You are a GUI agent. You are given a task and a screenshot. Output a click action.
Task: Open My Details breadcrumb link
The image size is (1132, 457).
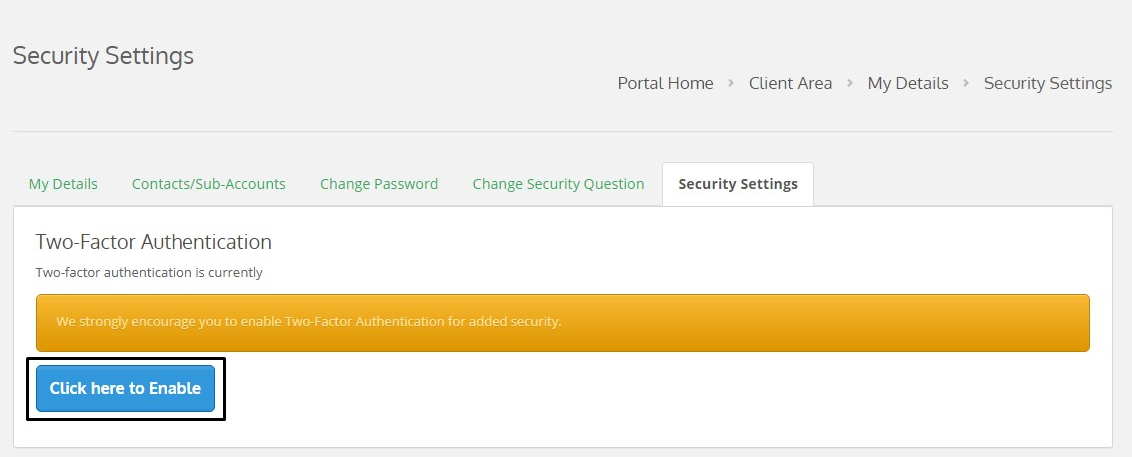pyautogui.click(x=908, y=83)
